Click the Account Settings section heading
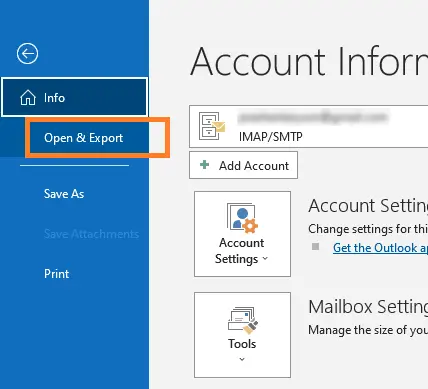428x389 pixels. (x=368, y=206)
